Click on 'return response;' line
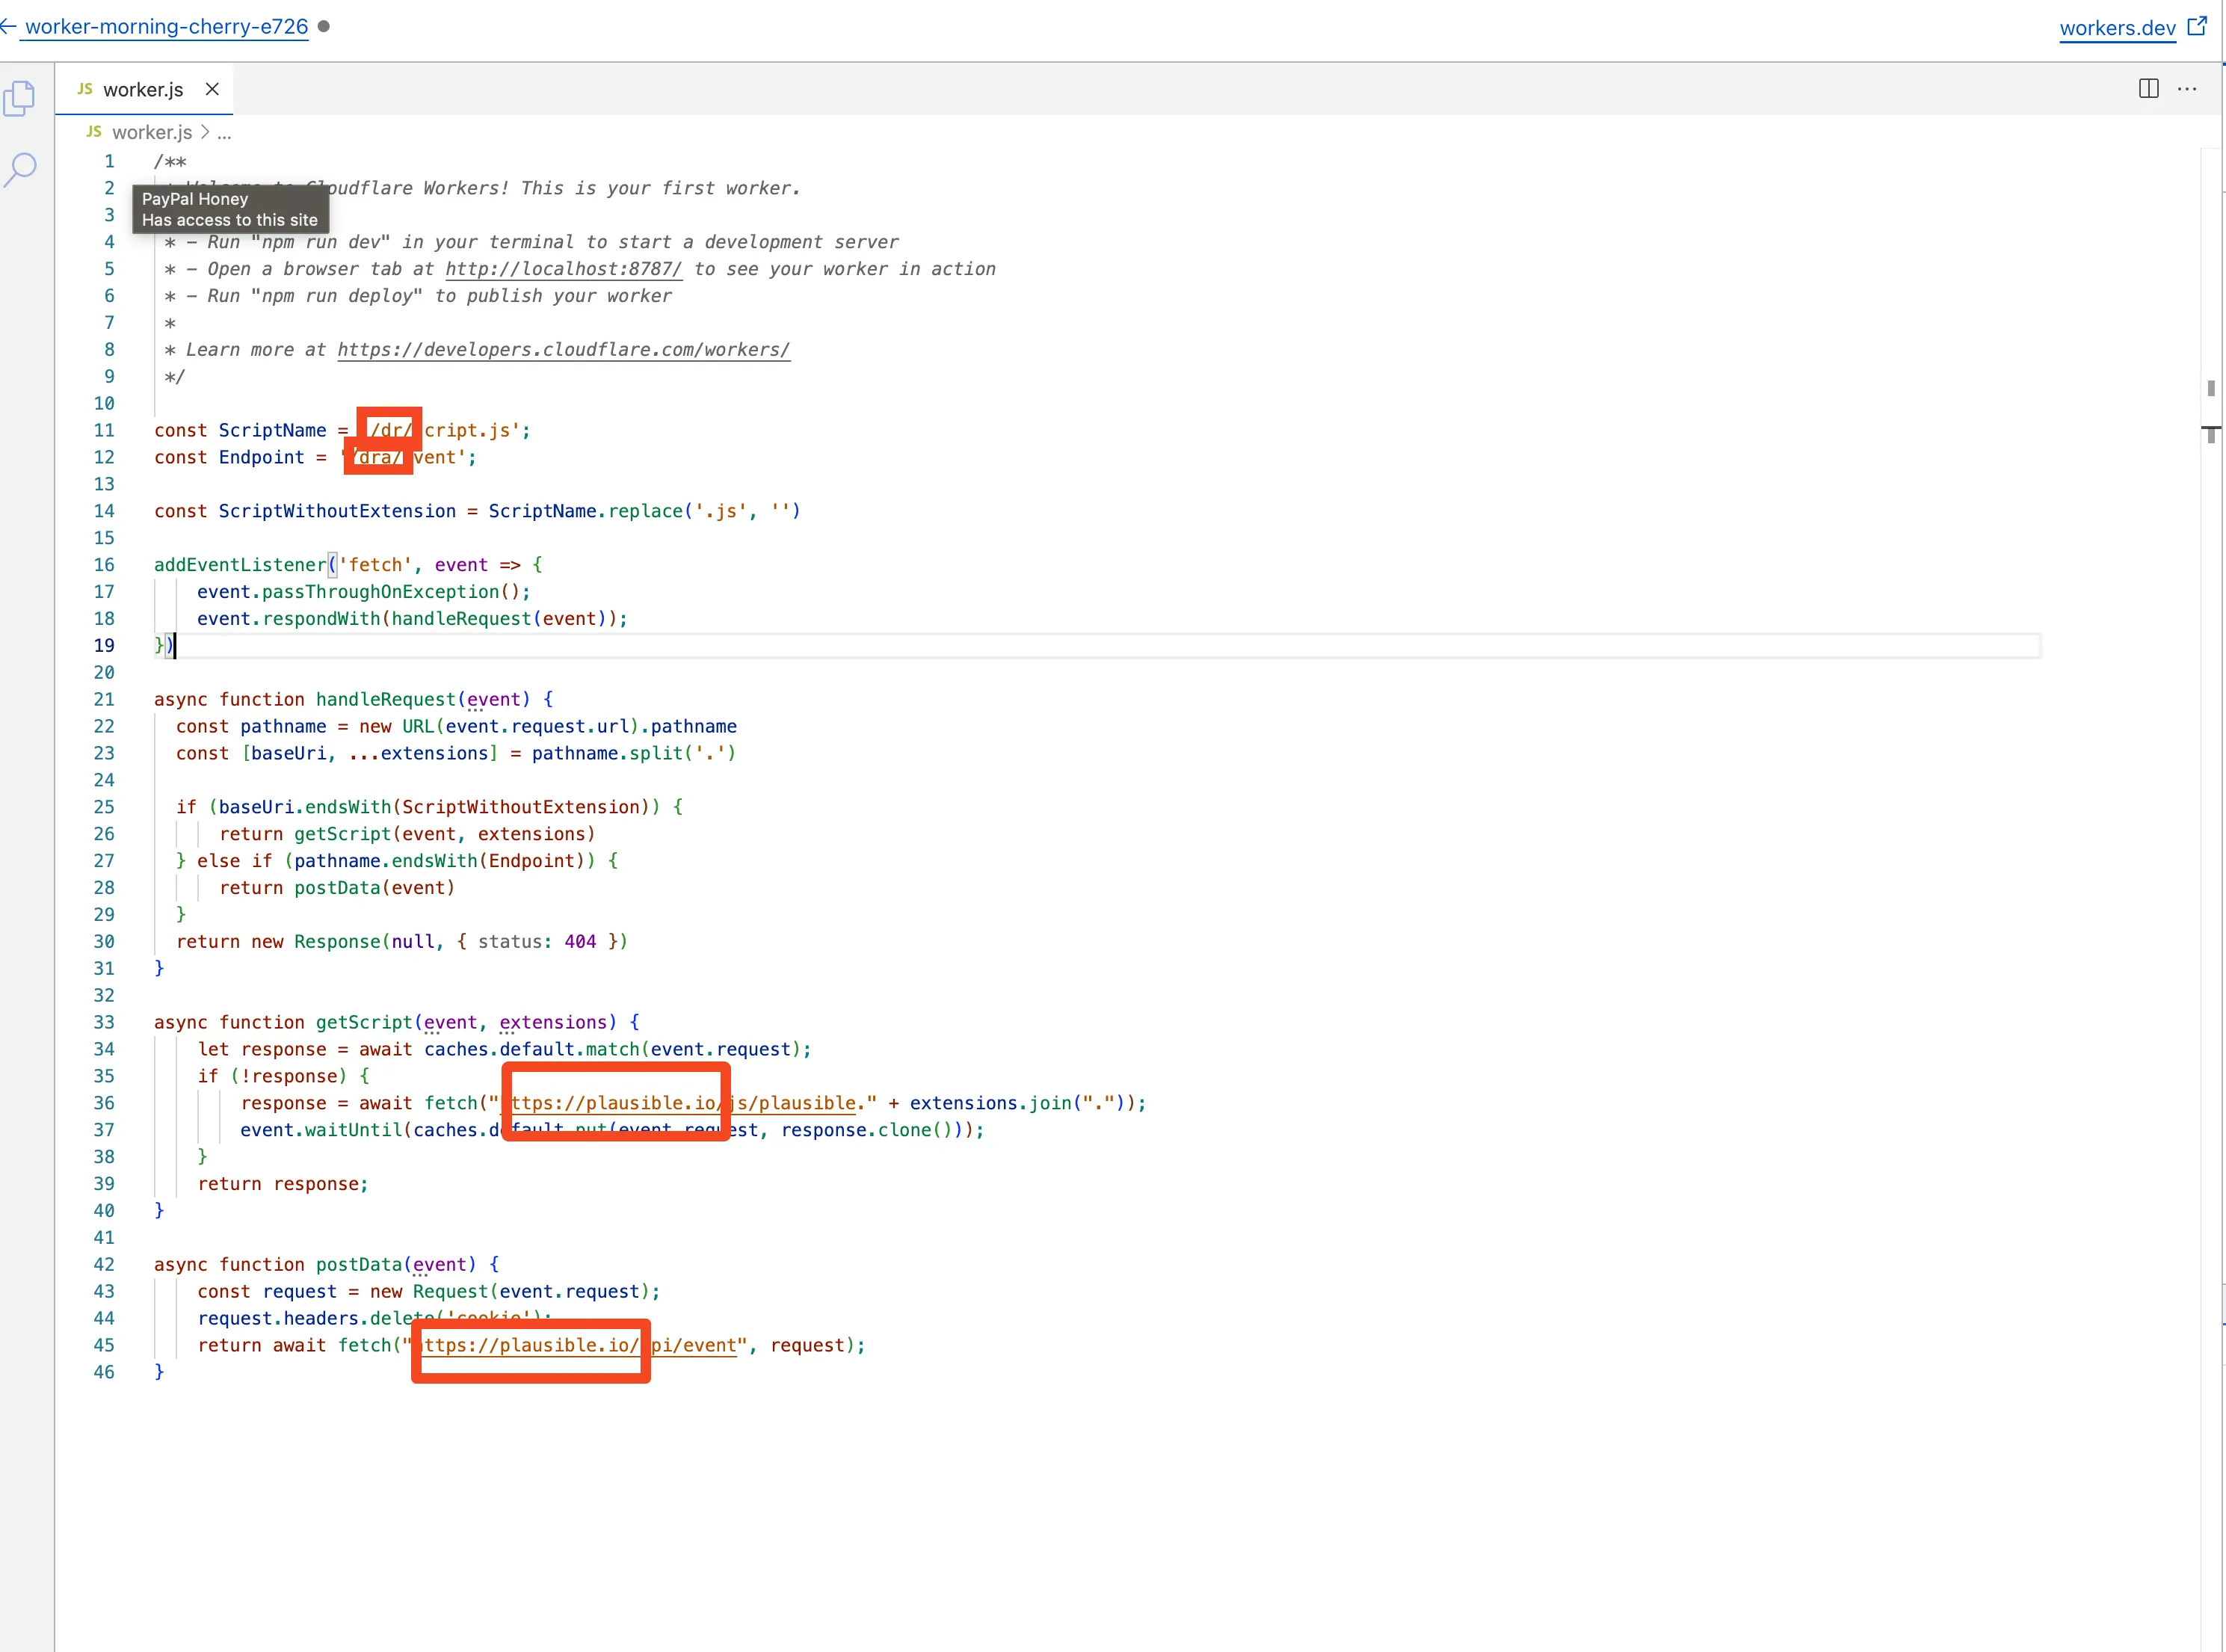2226x1652 pixels. [283, 1184]
